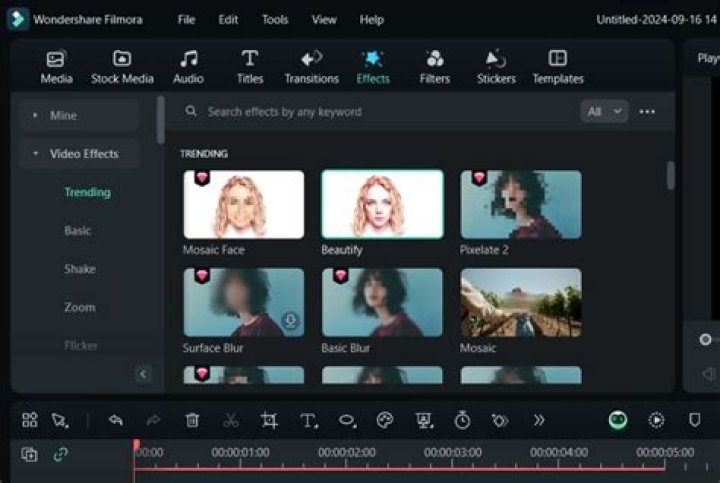This screenshot has height=483, width=720.
Task: Delete selected clip with trash icon
Action: point(192,420)
